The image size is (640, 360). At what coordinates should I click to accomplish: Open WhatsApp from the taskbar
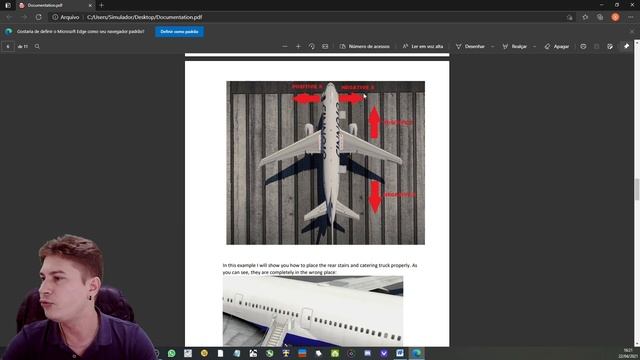click(x=171, y=353)
